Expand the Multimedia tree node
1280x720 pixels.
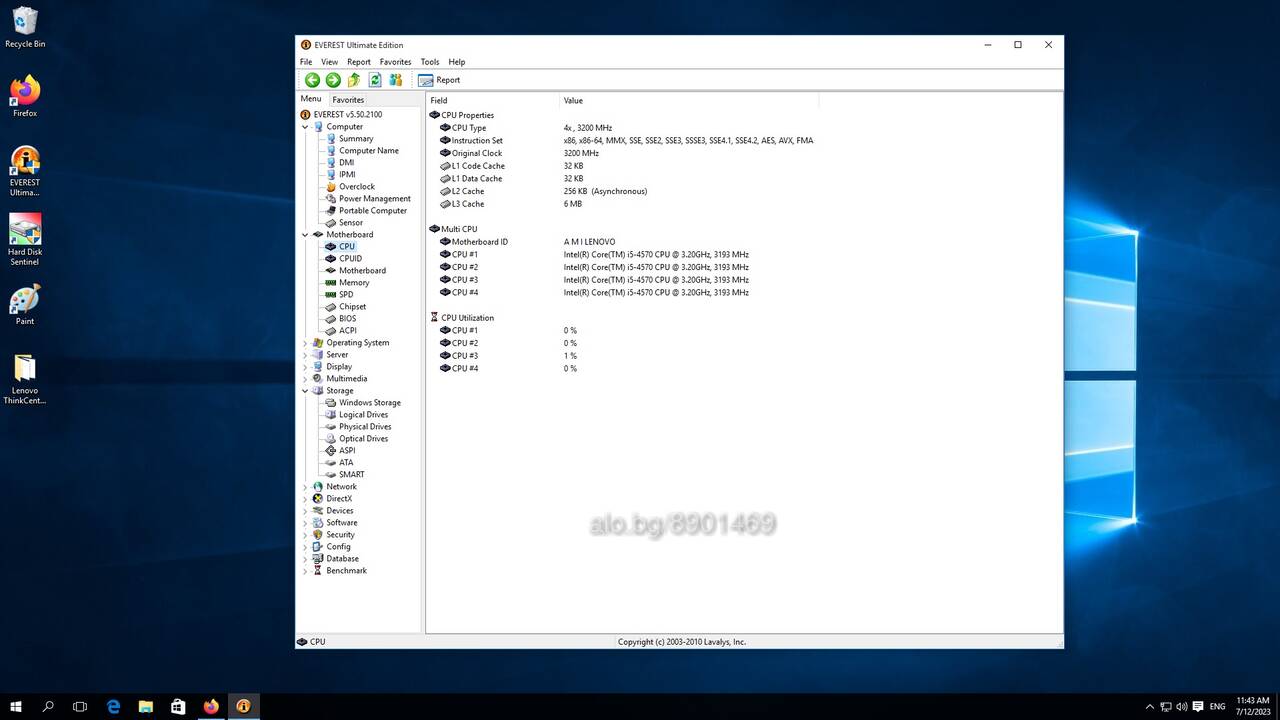[x=306, y=379]
